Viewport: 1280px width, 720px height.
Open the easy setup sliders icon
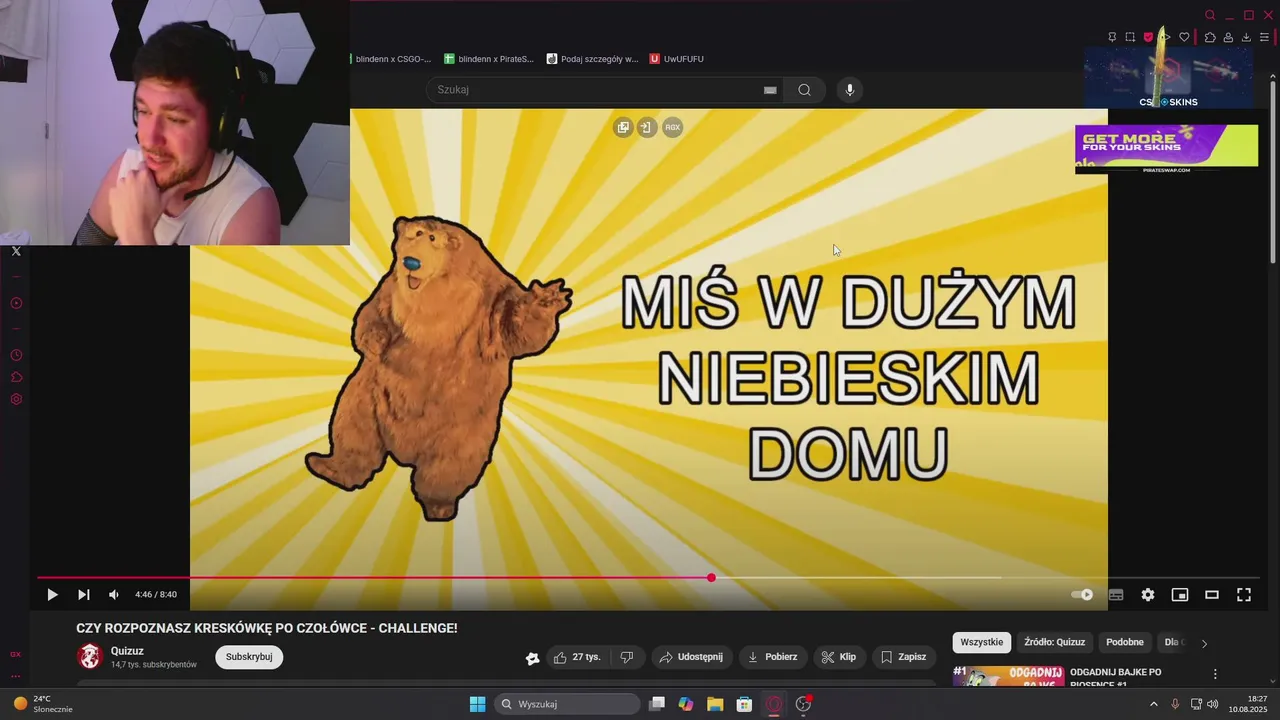[1264, 37]
